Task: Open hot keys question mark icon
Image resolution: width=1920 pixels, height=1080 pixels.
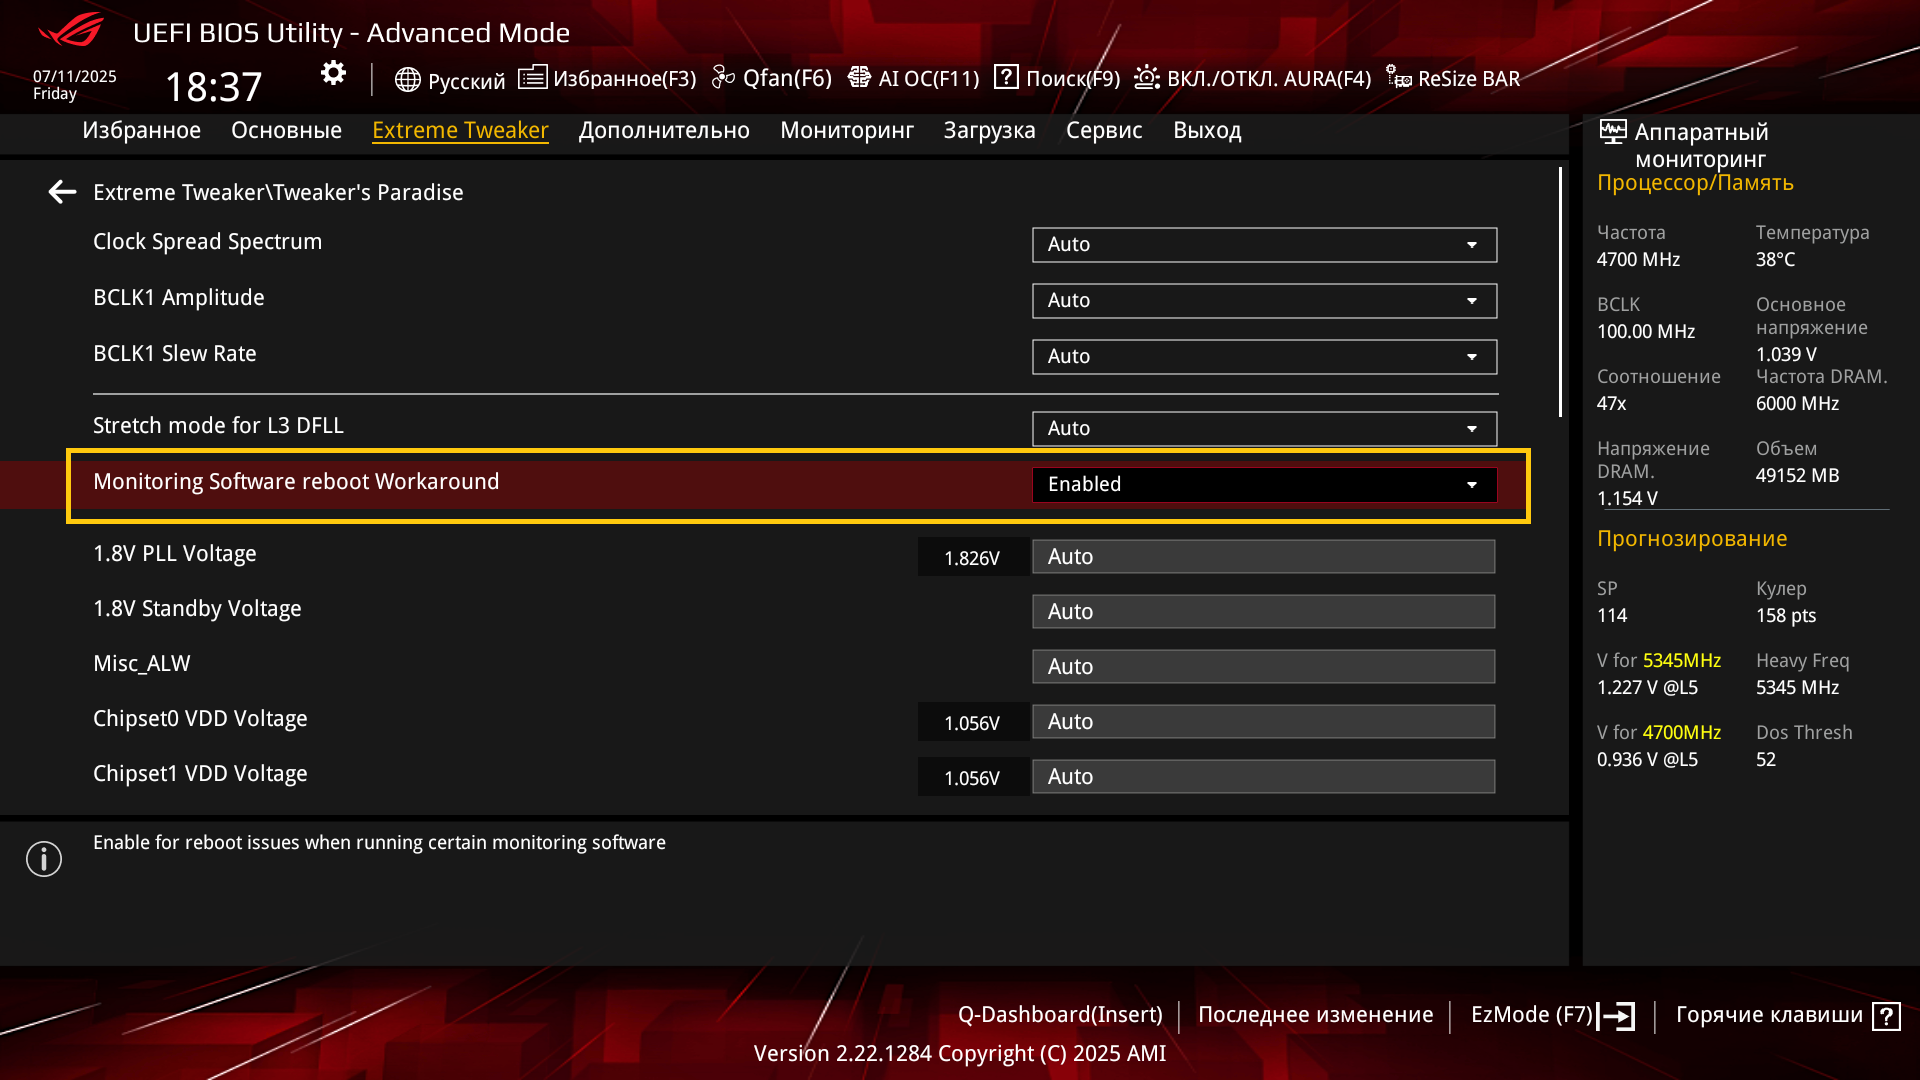Action: [1886, 1016]
